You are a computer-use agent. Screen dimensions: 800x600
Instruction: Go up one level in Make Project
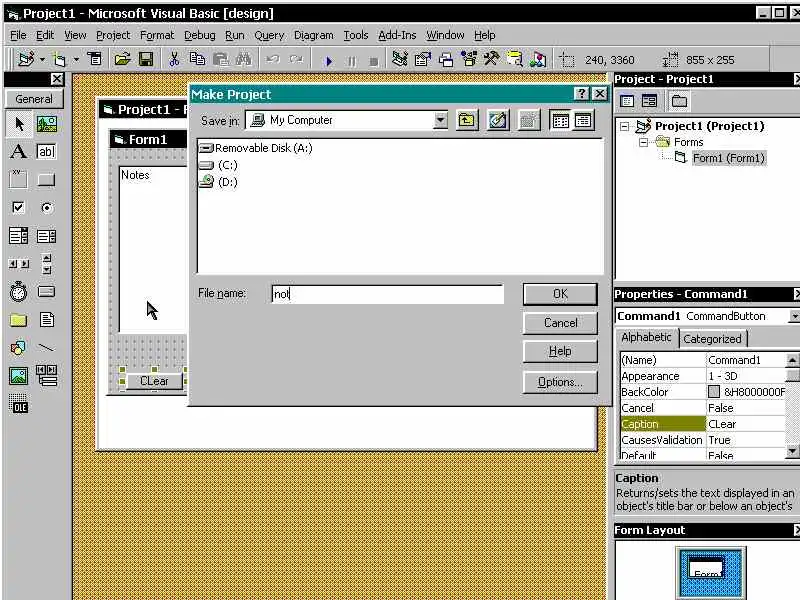coord(466,120)
